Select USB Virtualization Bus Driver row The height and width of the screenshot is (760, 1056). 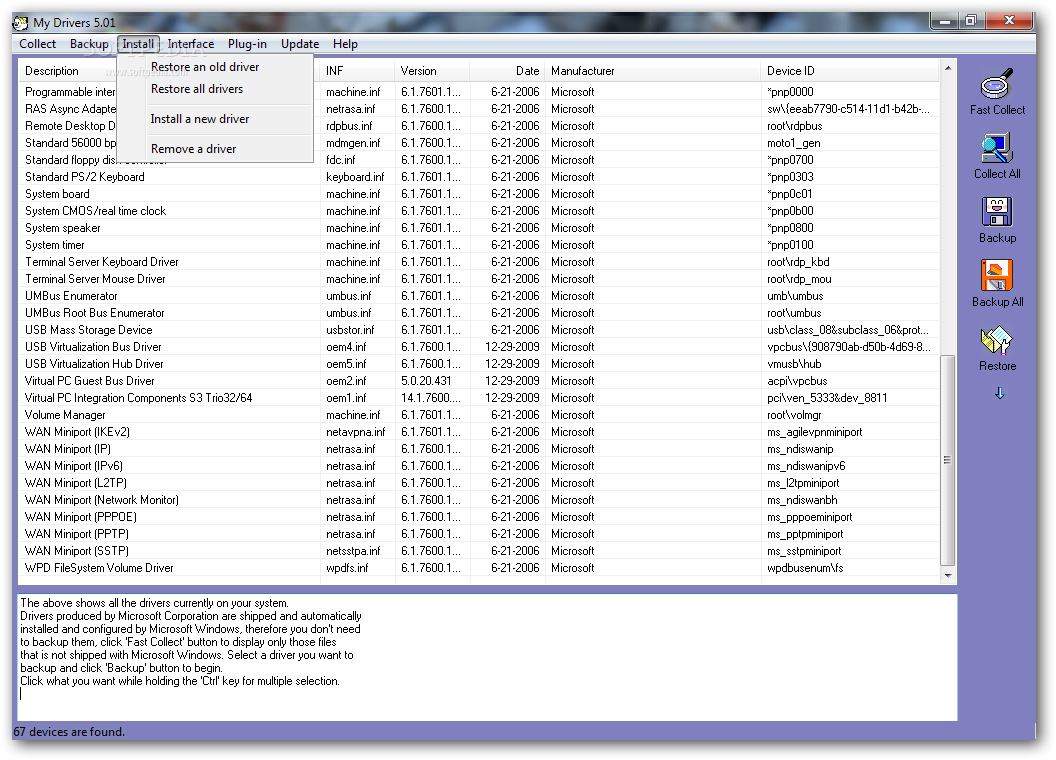tap(479, 347)
